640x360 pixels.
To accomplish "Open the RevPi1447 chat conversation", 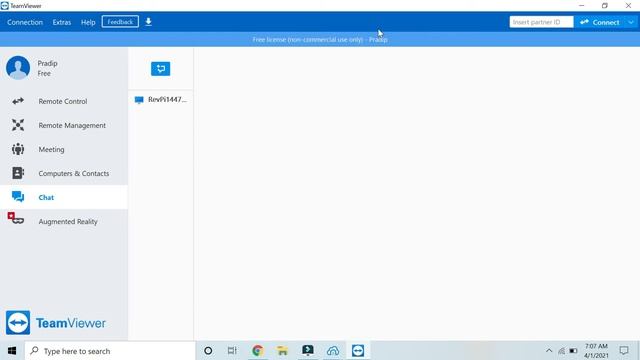I will point(161,100).
